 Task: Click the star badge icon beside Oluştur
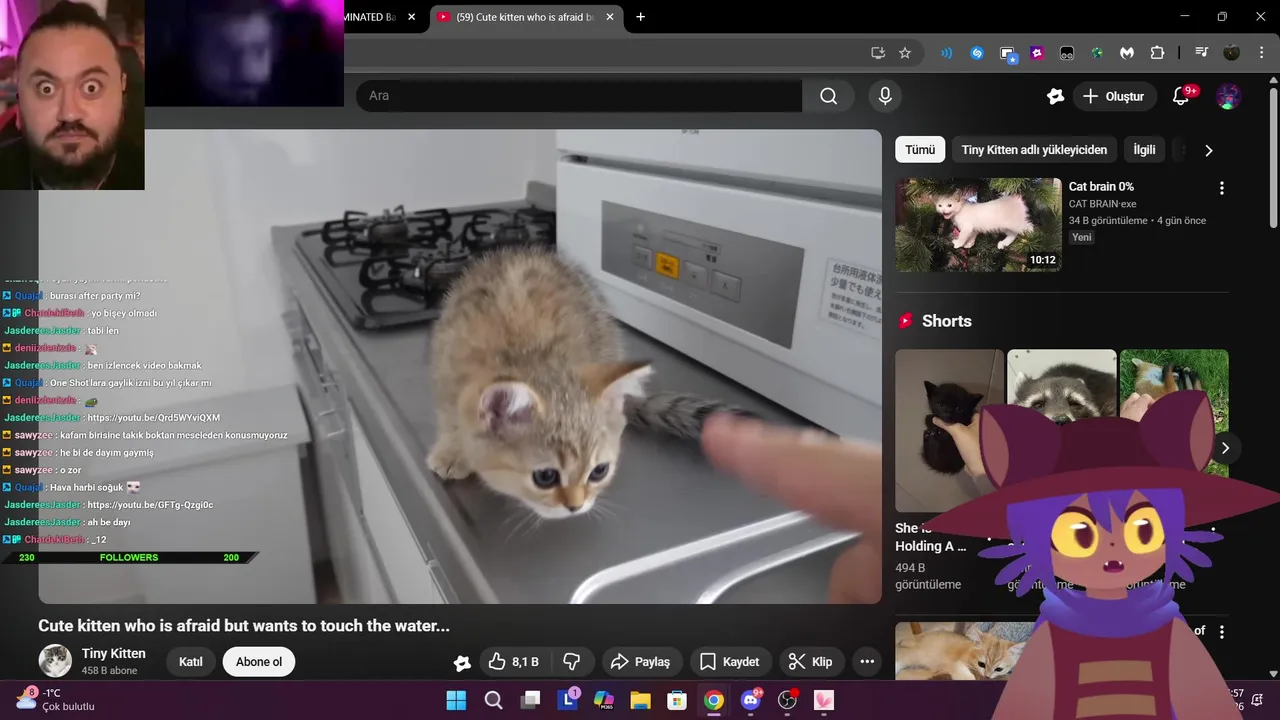(1055, 96)
